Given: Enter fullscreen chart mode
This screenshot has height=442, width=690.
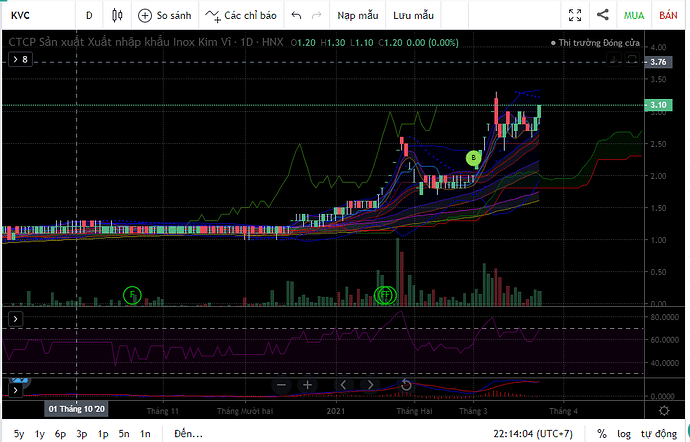Looking at the screenshot, I should [x=575, y=15].
